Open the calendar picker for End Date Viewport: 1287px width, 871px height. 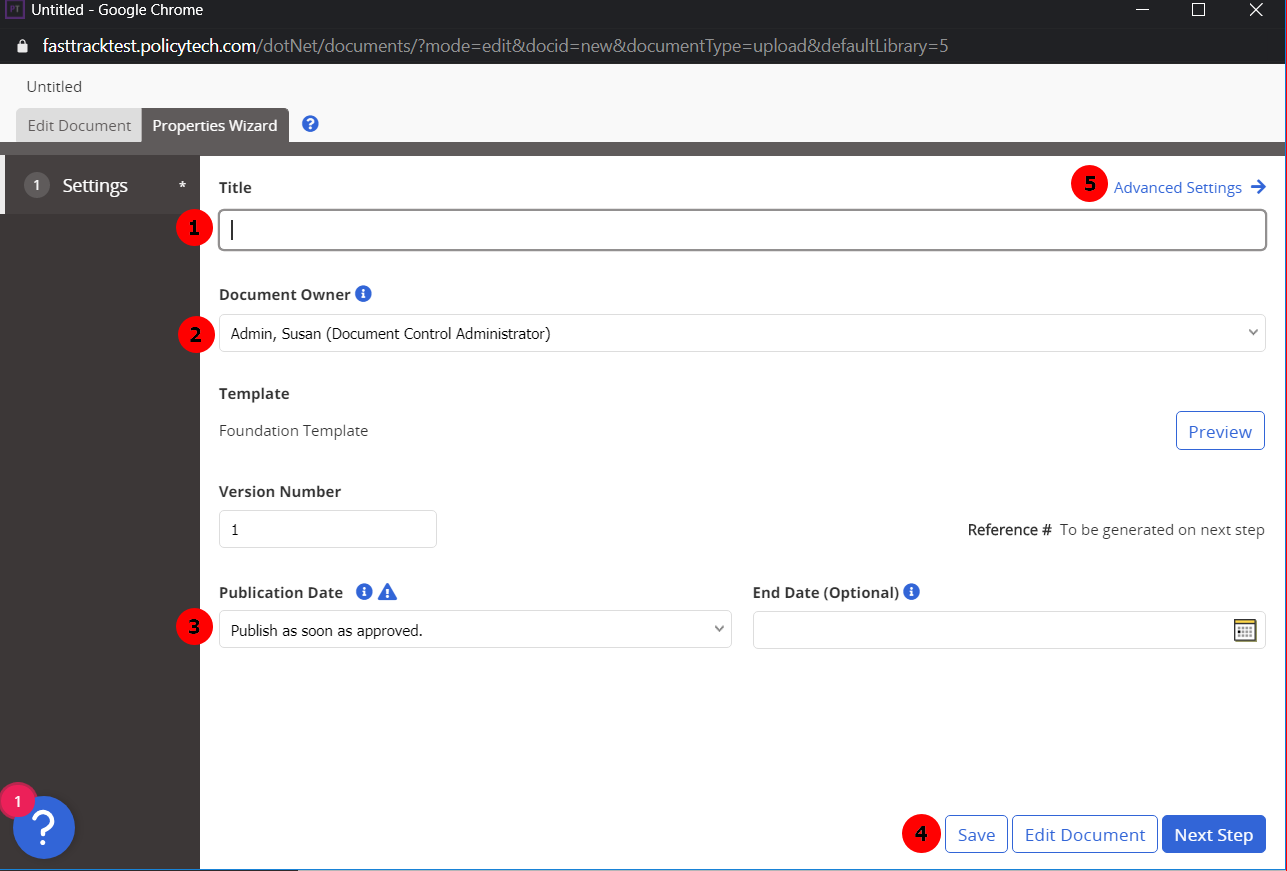1244,629
